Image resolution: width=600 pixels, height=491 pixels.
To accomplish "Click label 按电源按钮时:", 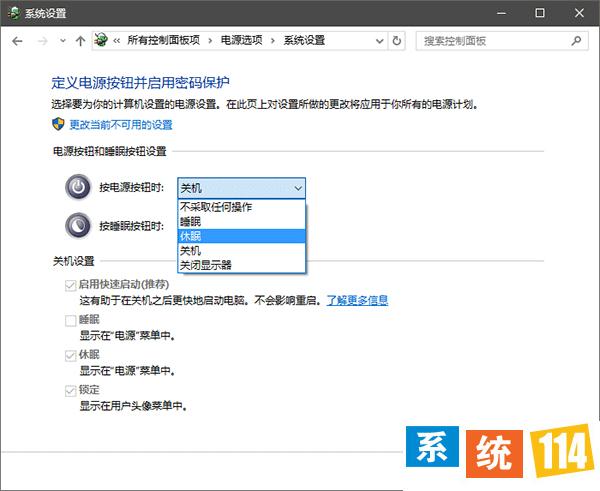I will coord(131,188).
